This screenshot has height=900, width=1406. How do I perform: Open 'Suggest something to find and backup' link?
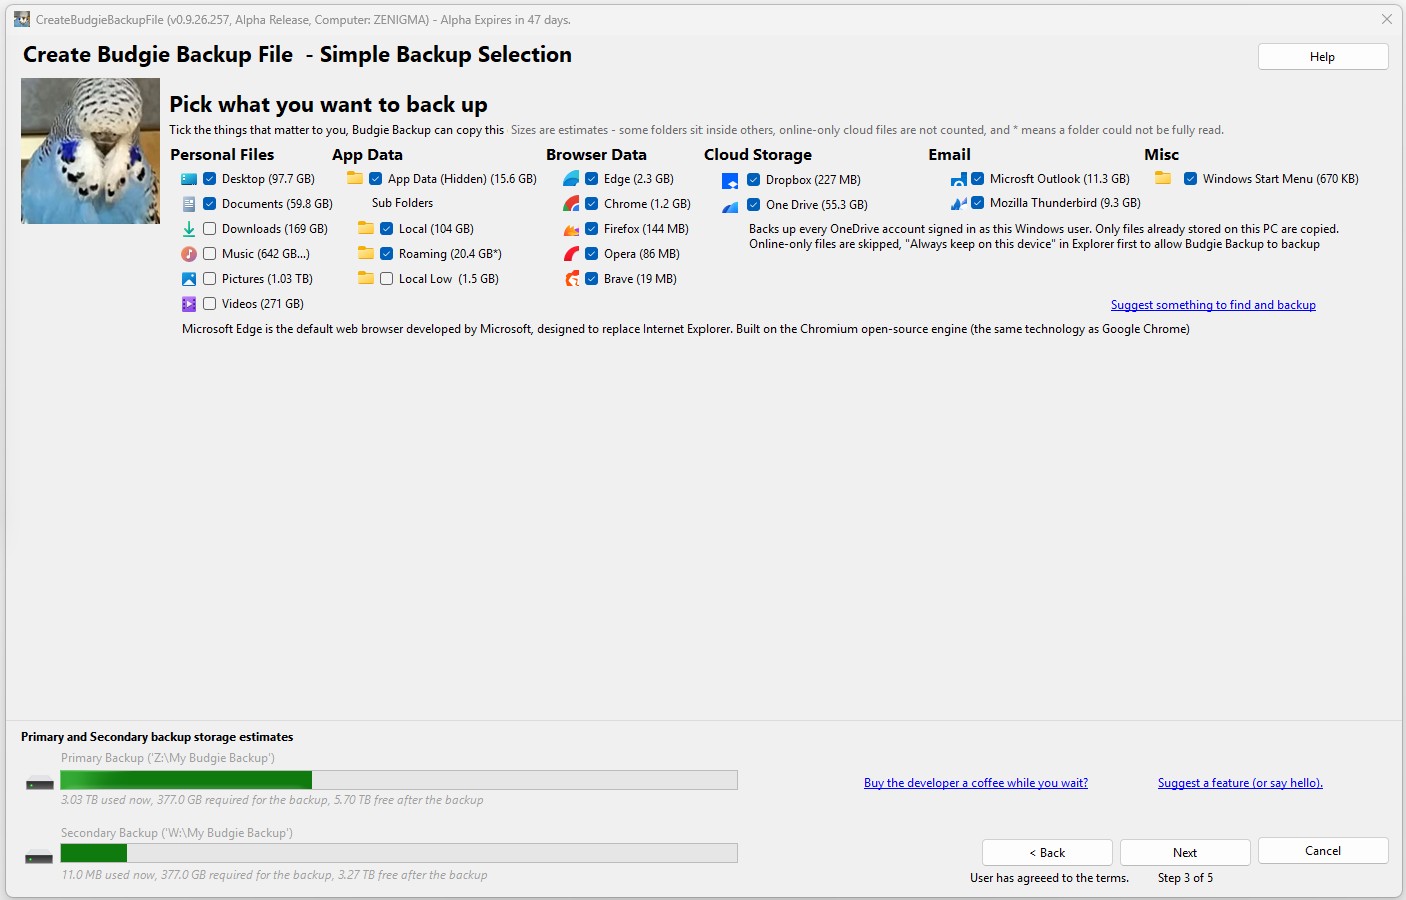[x=1213, y=305]
